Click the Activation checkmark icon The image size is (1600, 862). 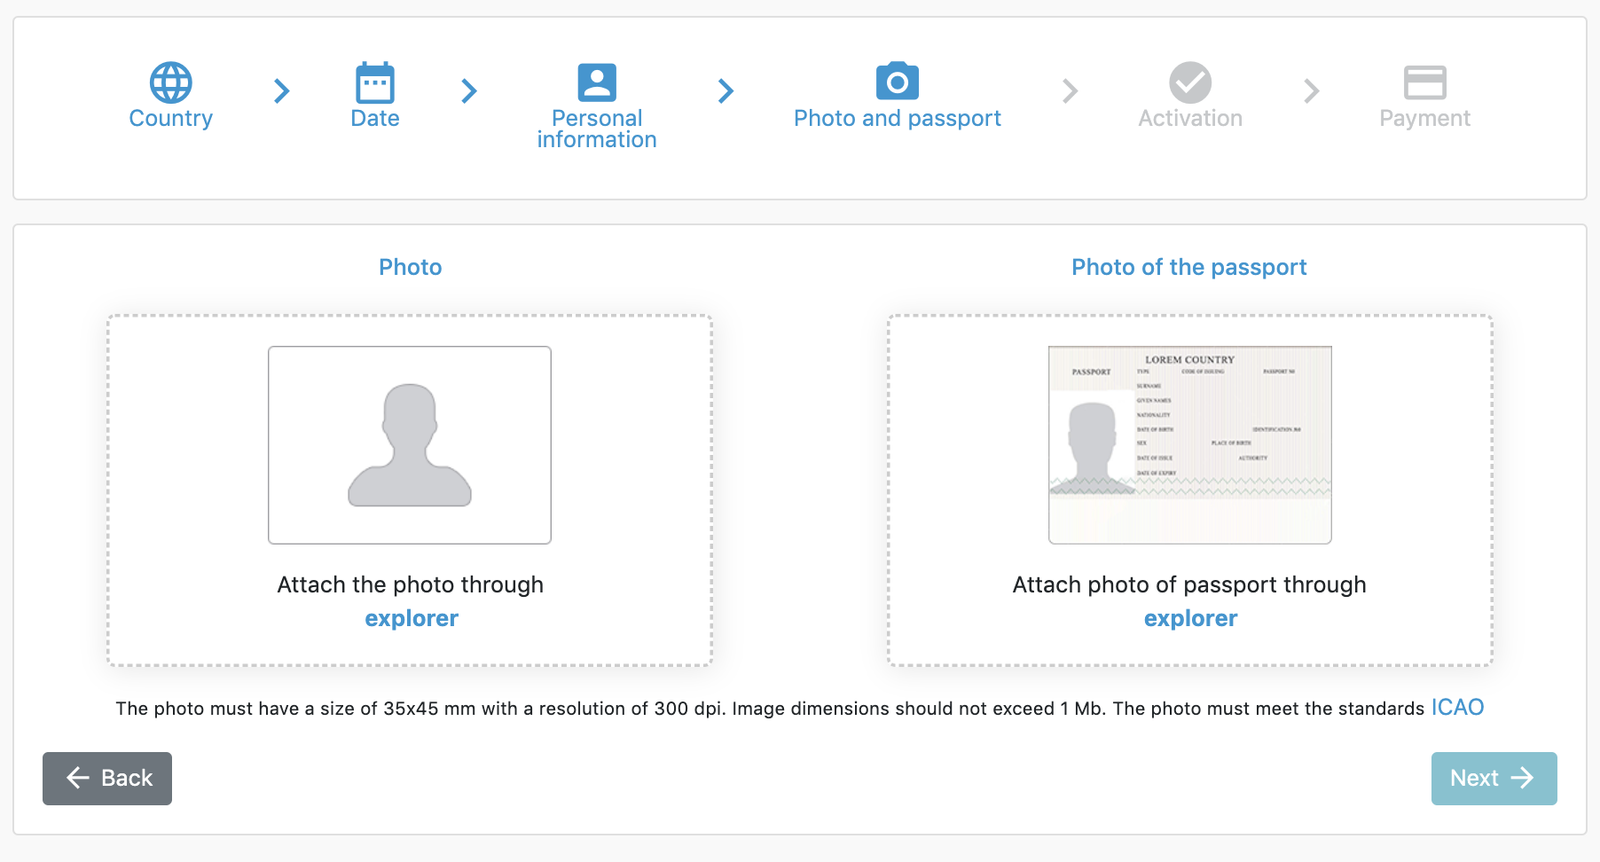point(1190,82)
